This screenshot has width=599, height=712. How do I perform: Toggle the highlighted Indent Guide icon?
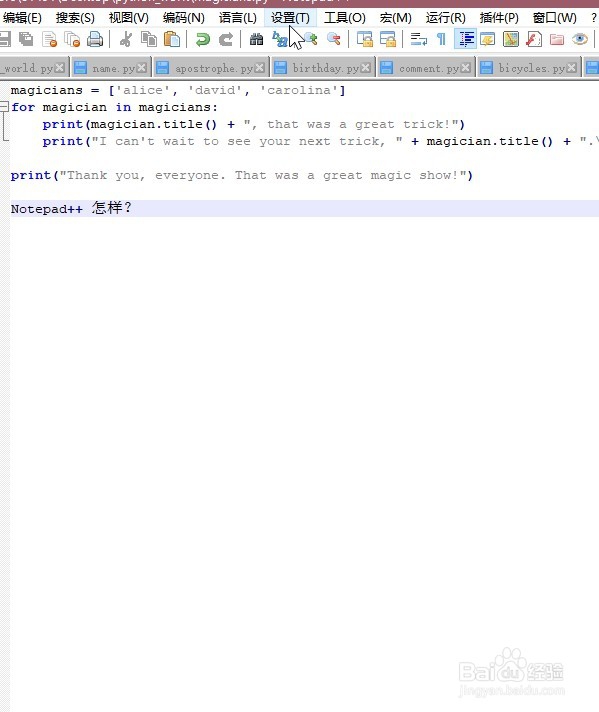coord(465,39)
